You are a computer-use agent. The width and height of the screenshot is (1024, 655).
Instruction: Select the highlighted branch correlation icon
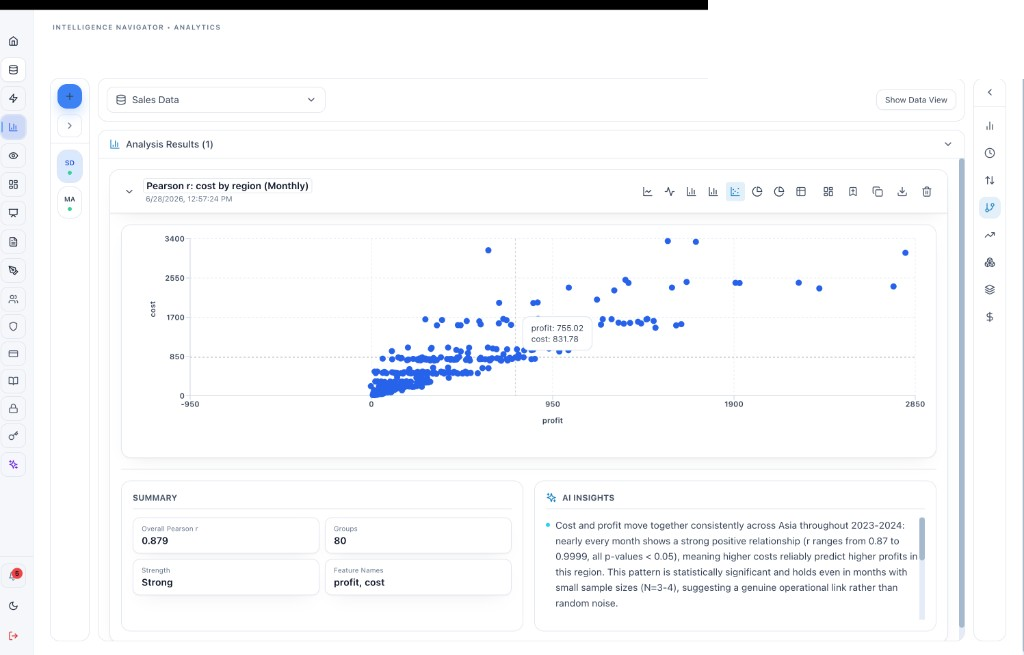(x=989, y=208)
